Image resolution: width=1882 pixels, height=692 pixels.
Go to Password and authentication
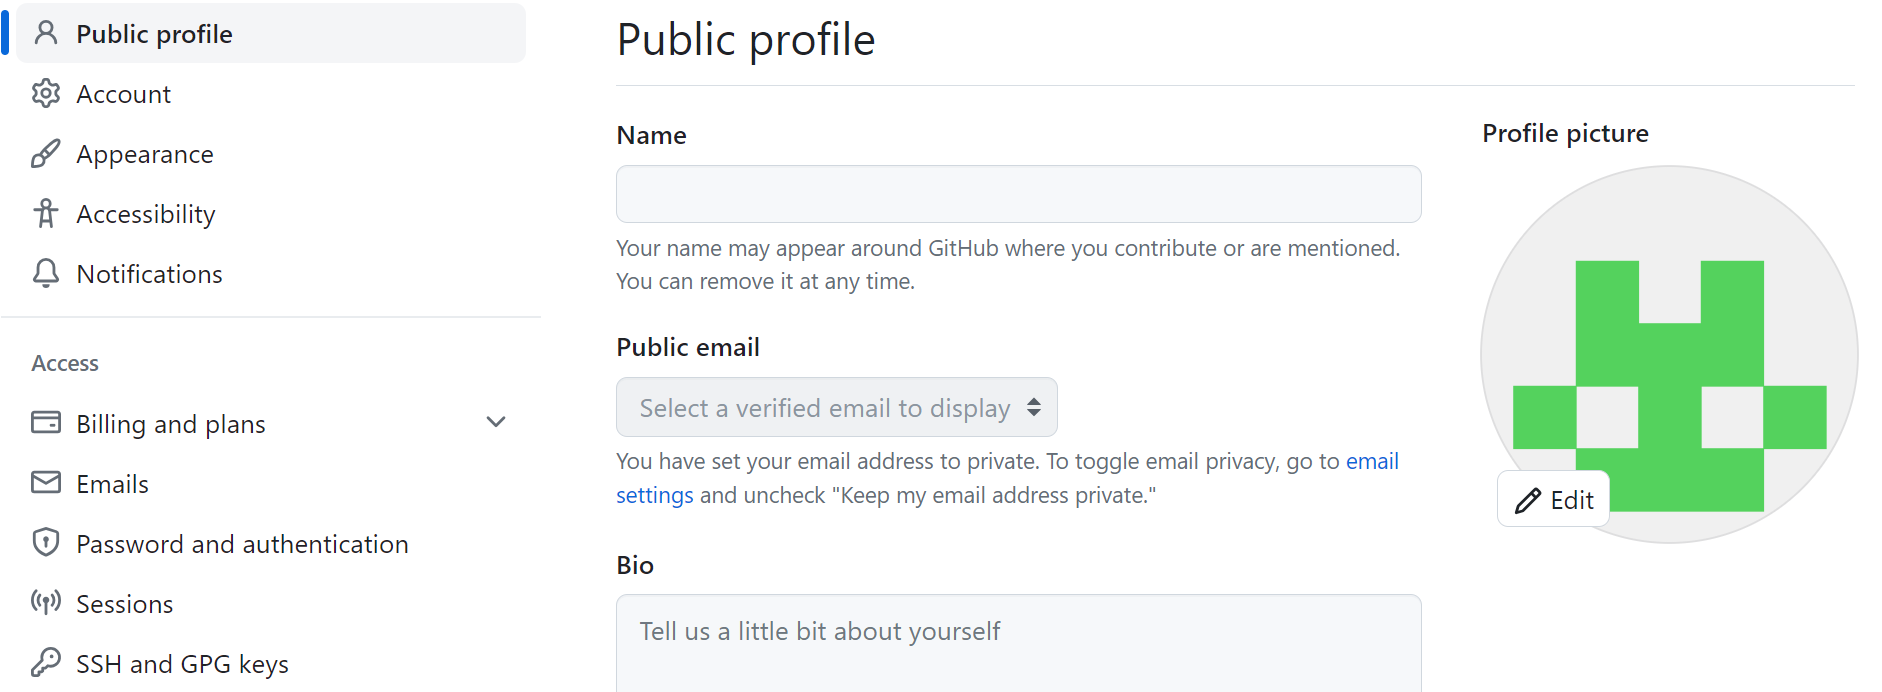tap(242, 544)
